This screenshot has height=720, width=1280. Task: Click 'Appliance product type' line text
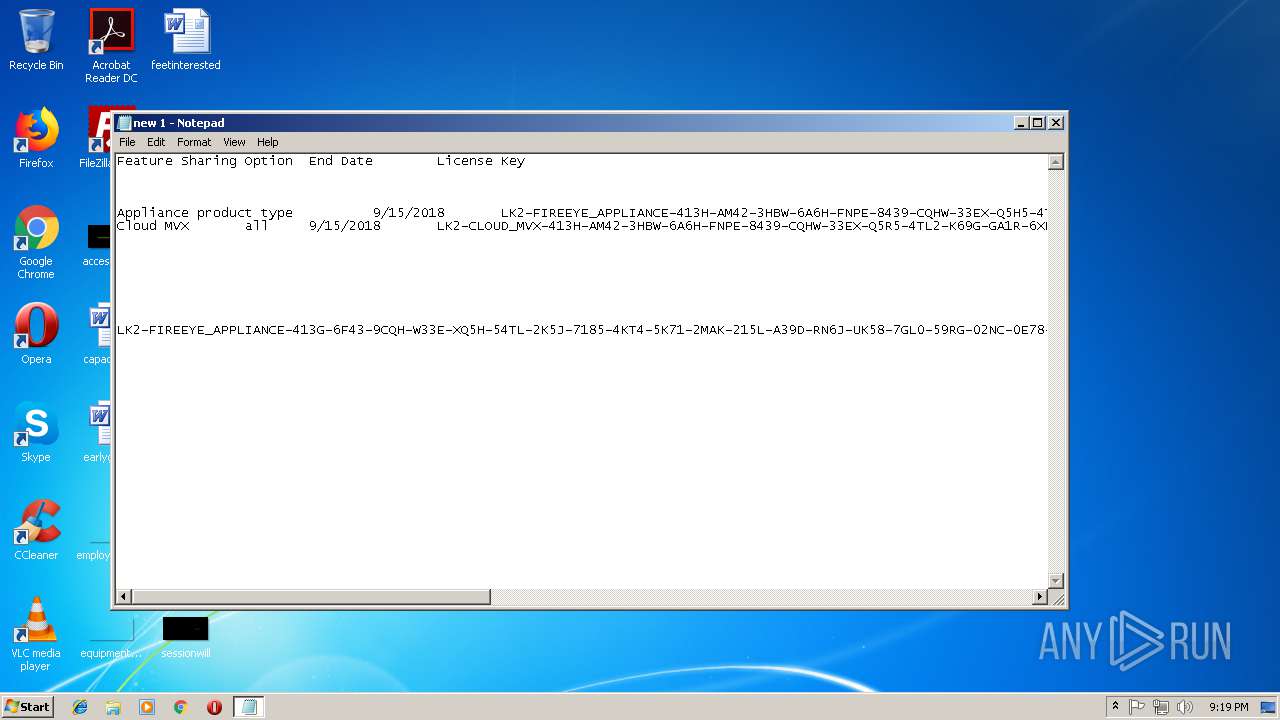205,213
